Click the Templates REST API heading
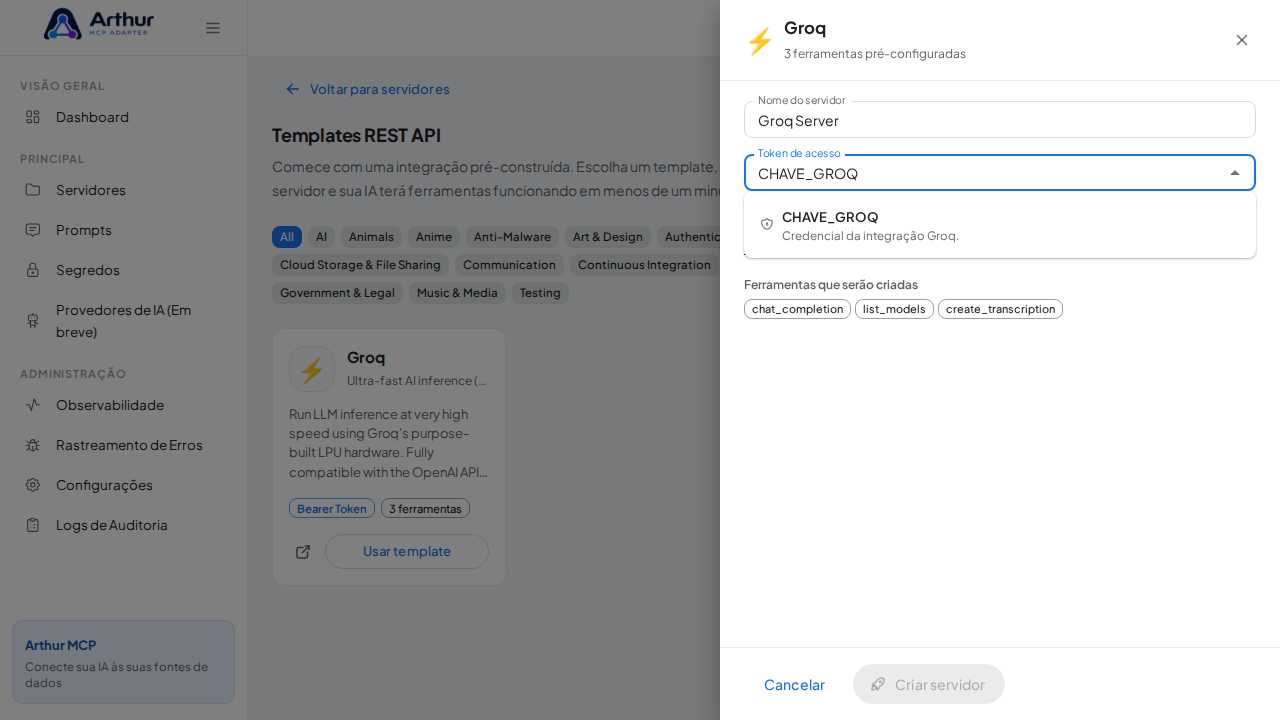The height and width of the screenshot is (720, 1280). pos(356,135)
